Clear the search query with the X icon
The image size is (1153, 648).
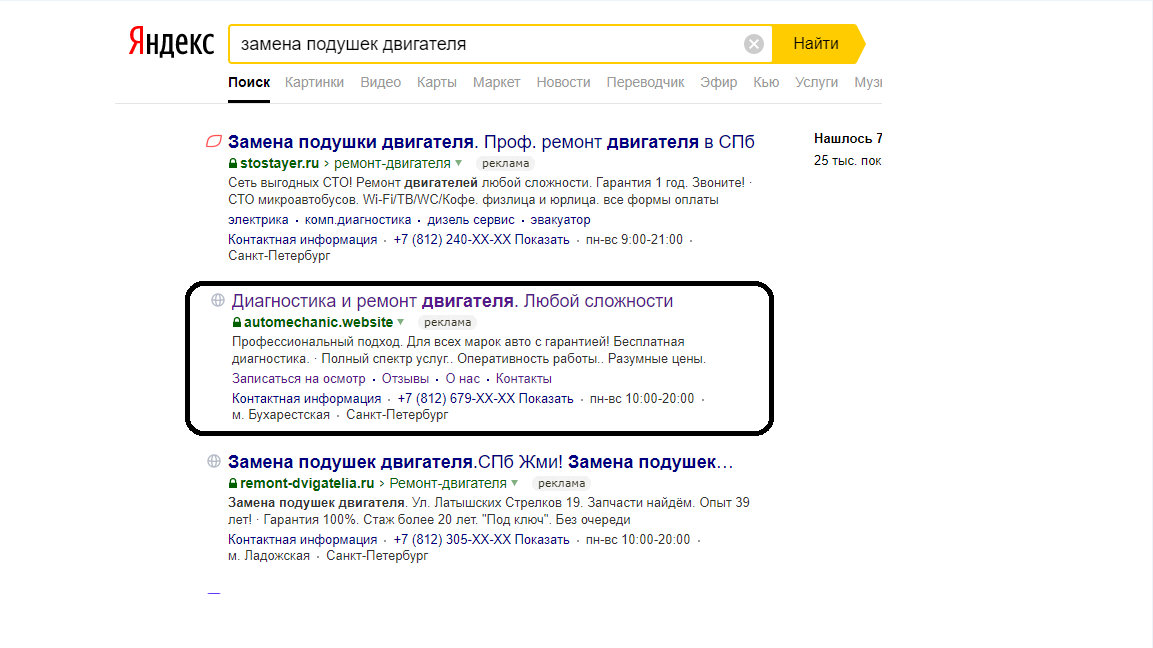pyautogui.click(x=754, y=44)
